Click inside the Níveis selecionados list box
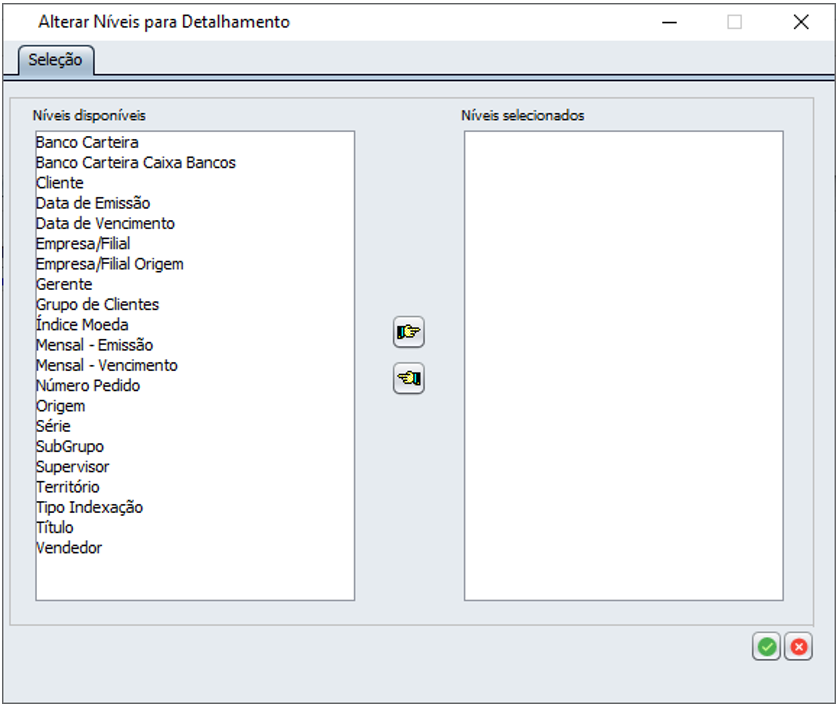This screenshot has width=838, height=705. click(x=624, y=366)
